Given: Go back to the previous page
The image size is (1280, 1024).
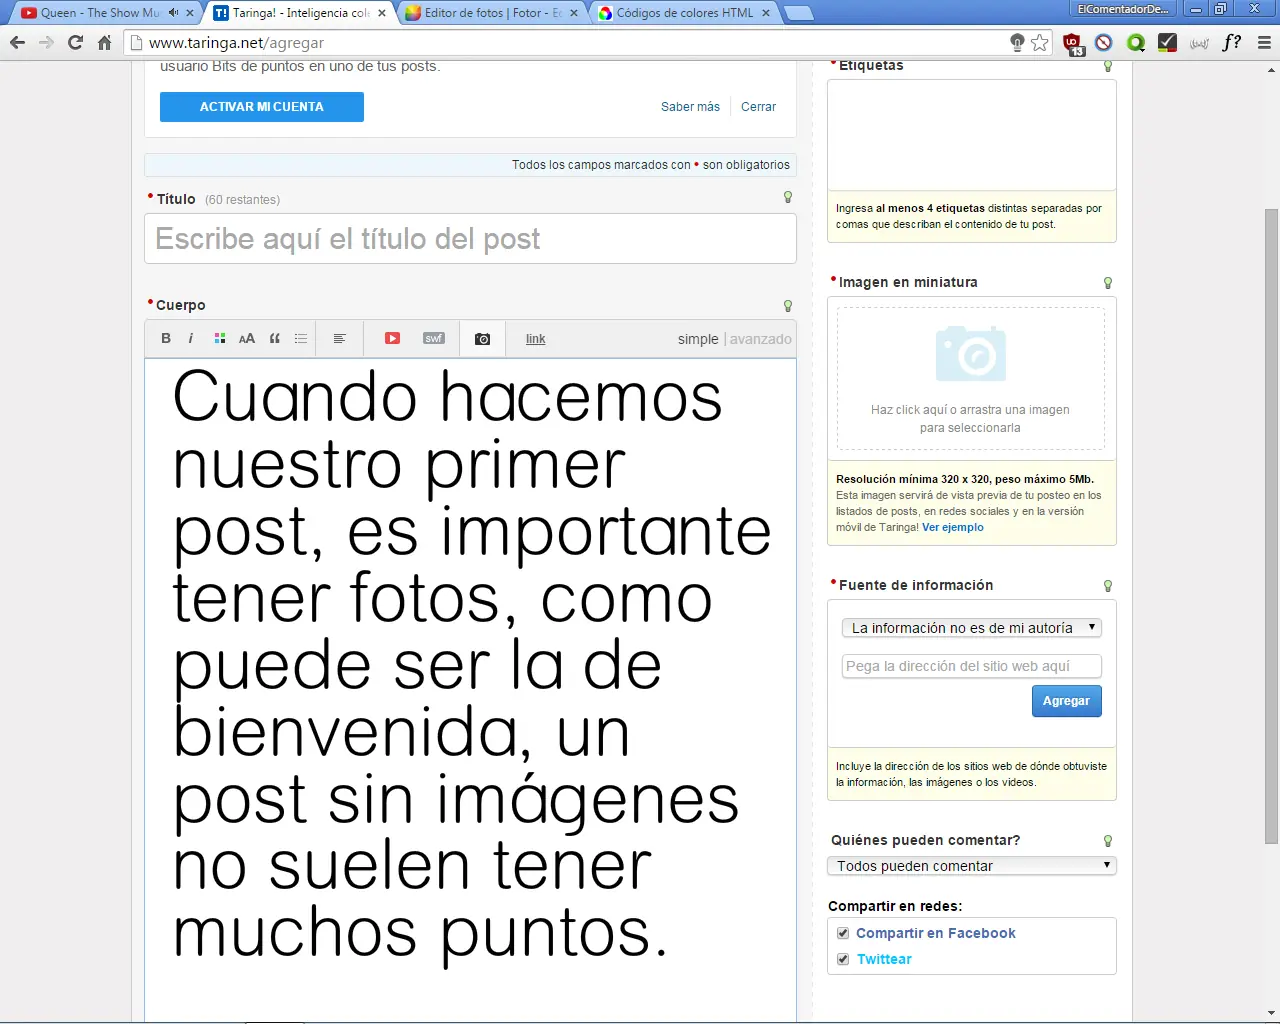Looking at the screenshot, I should 17,43.
